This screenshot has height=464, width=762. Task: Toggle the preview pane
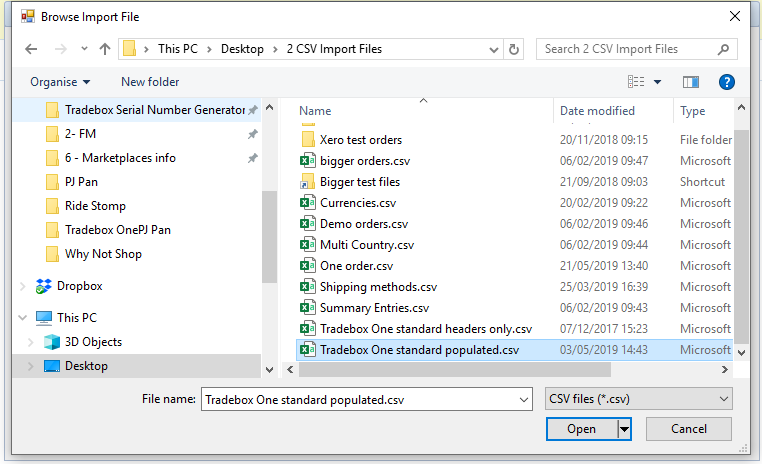691,82
